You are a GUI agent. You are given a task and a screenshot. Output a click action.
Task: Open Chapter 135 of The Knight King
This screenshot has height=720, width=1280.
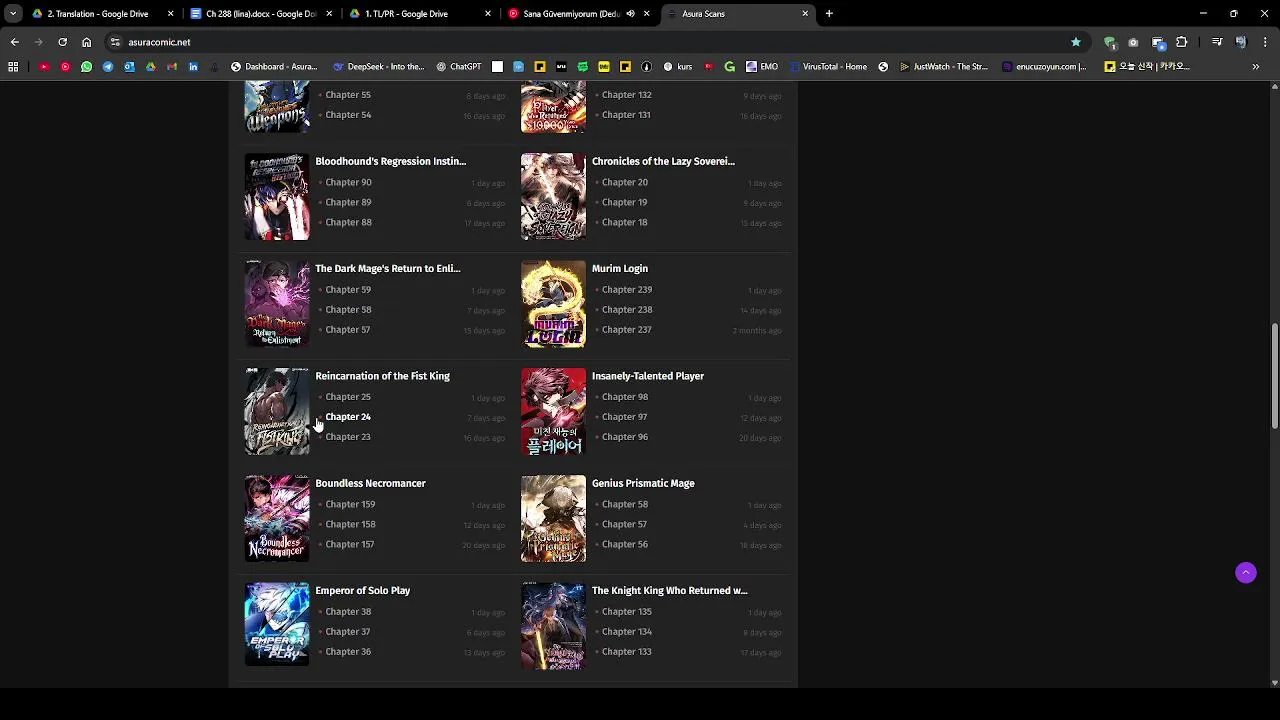(x=627, y=612)
